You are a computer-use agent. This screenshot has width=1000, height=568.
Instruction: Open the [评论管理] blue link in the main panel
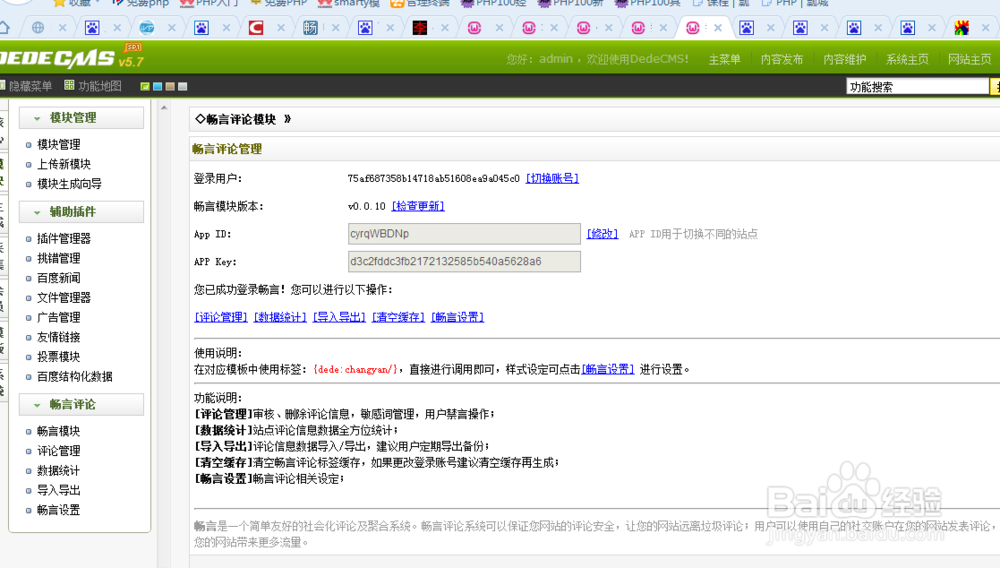(221, 317)
